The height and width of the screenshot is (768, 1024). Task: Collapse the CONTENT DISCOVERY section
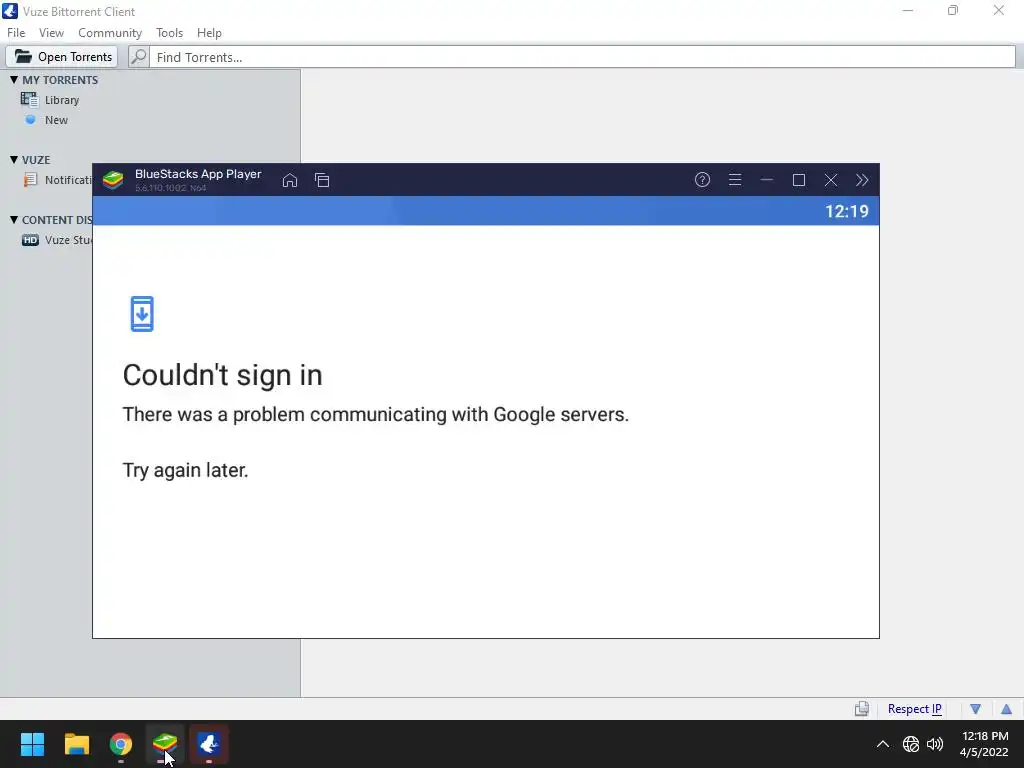14,219
